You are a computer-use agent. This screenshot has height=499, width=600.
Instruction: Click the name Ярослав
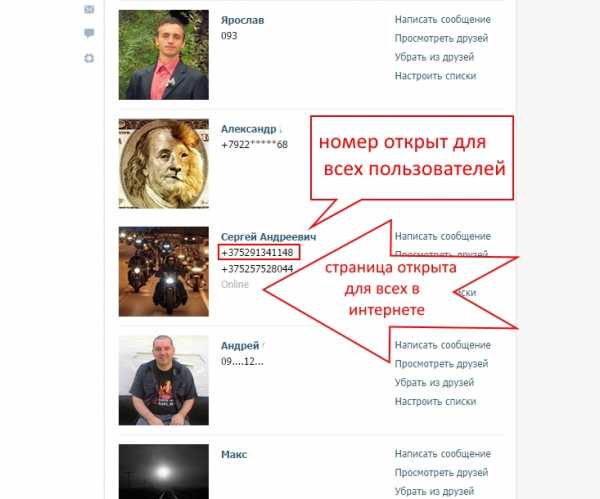[242, 20]
